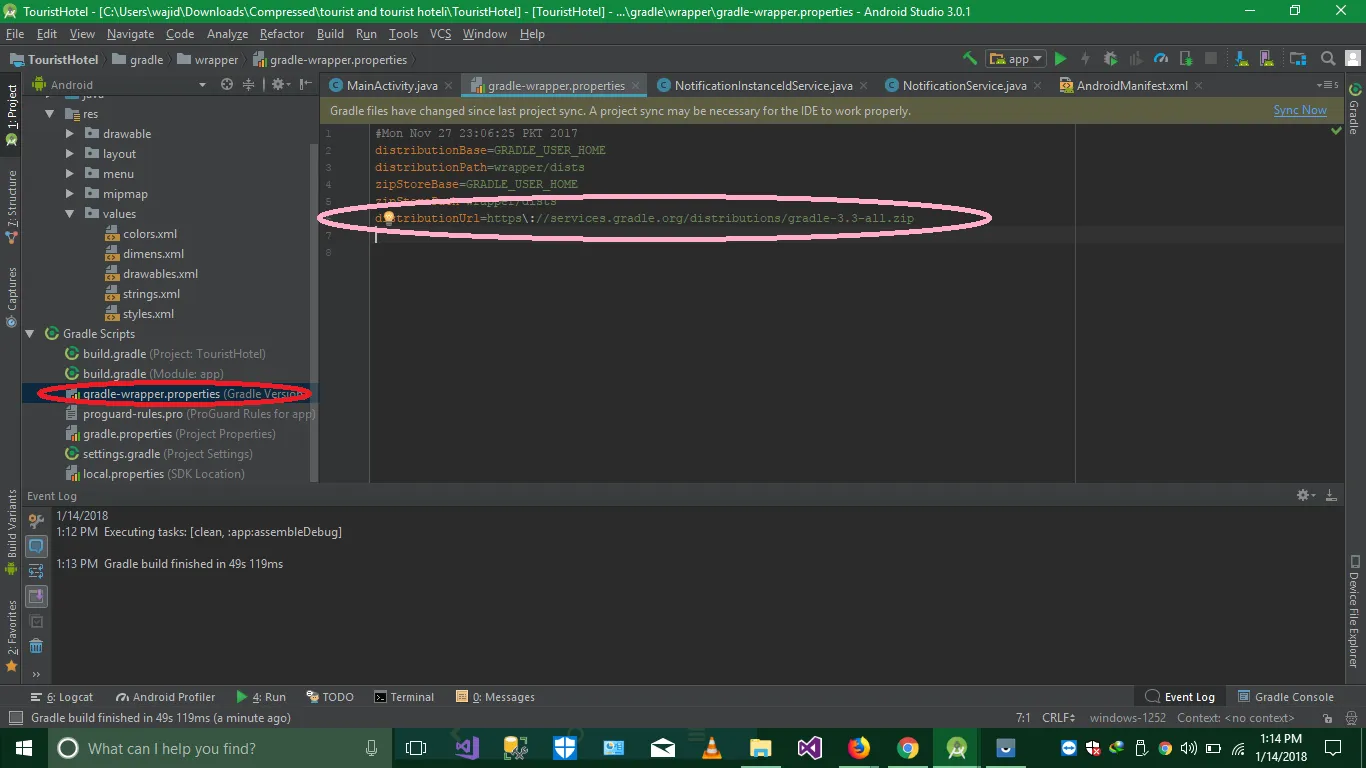Screen dimensions: 1366x768
Task: Click the Scroll from Source target icon
Action: tap(227, 85)
